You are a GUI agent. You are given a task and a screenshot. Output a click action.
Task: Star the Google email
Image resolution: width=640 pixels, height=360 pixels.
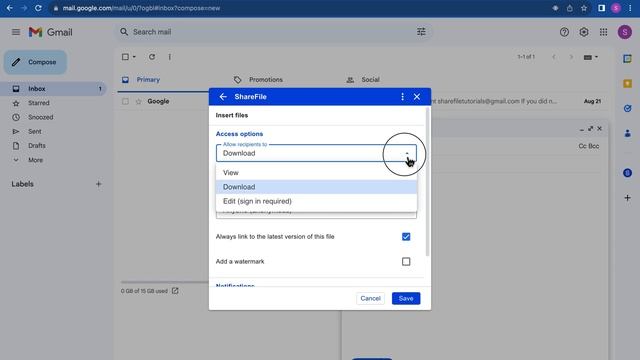pyautogui.click(x=138, y=101)
